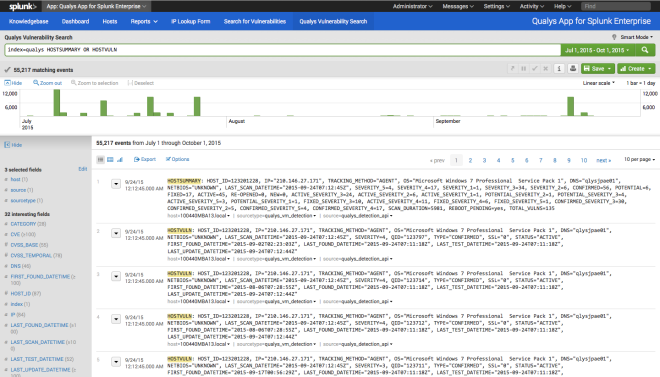The width and height of the screenshot is (660, 377).
Task: Expand event 2 details arrow
Action: click(116, 233)
